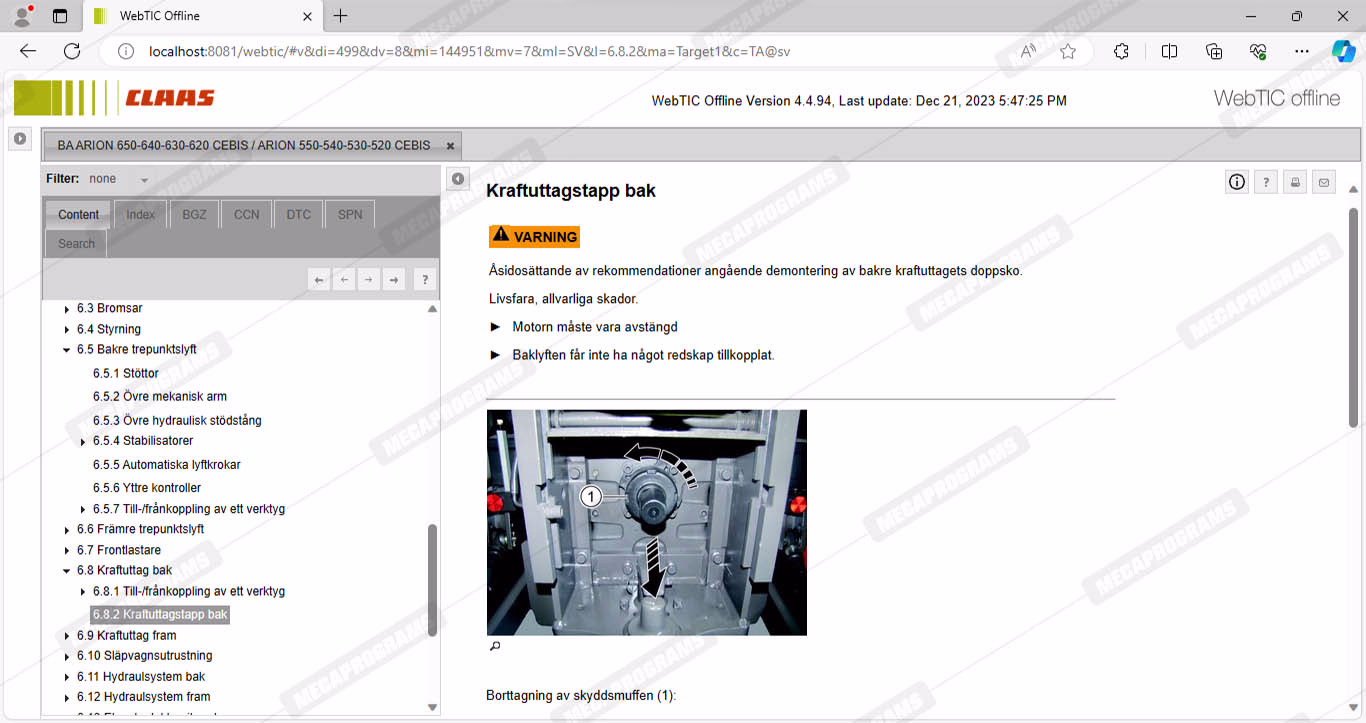Add this page to favorites star
Screen dimensions: 1366x723
point(1068,51)
